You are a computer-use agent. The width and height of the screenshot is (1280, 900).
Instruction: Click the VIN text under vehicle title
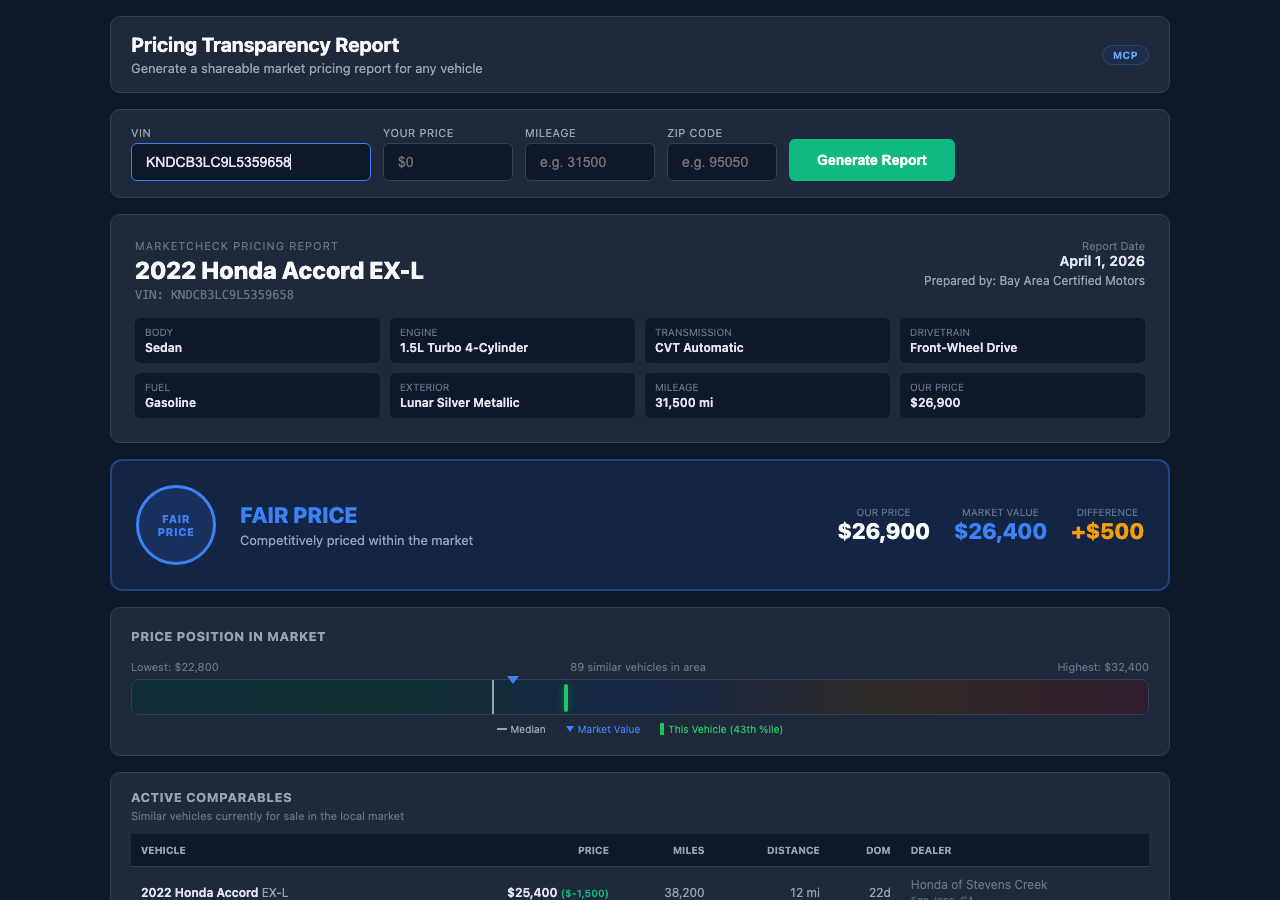coord(214,295)
